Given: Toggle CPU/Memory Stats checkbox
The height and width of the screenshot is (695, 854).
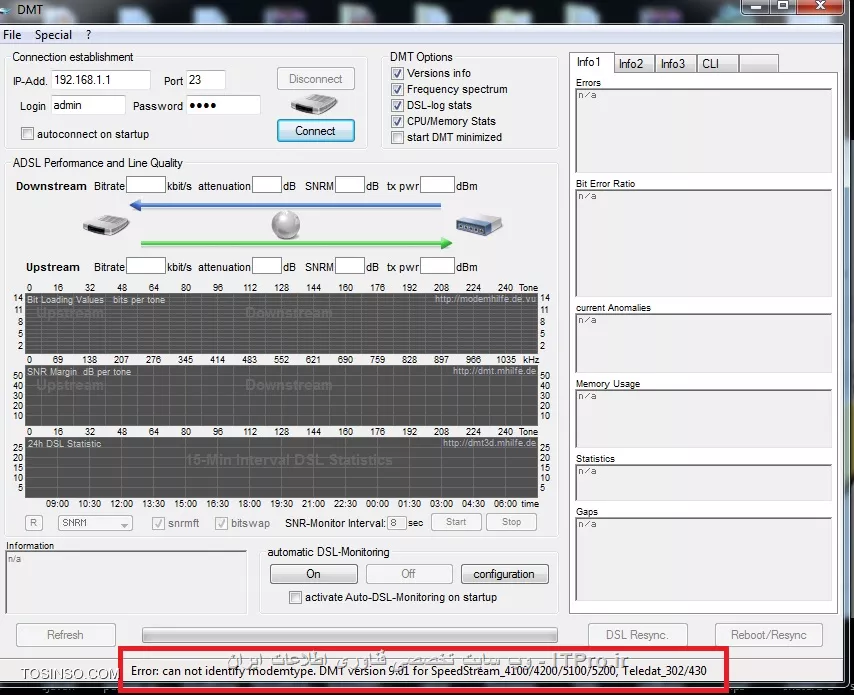Looking at the screenshot, I should tap(398, 121).
